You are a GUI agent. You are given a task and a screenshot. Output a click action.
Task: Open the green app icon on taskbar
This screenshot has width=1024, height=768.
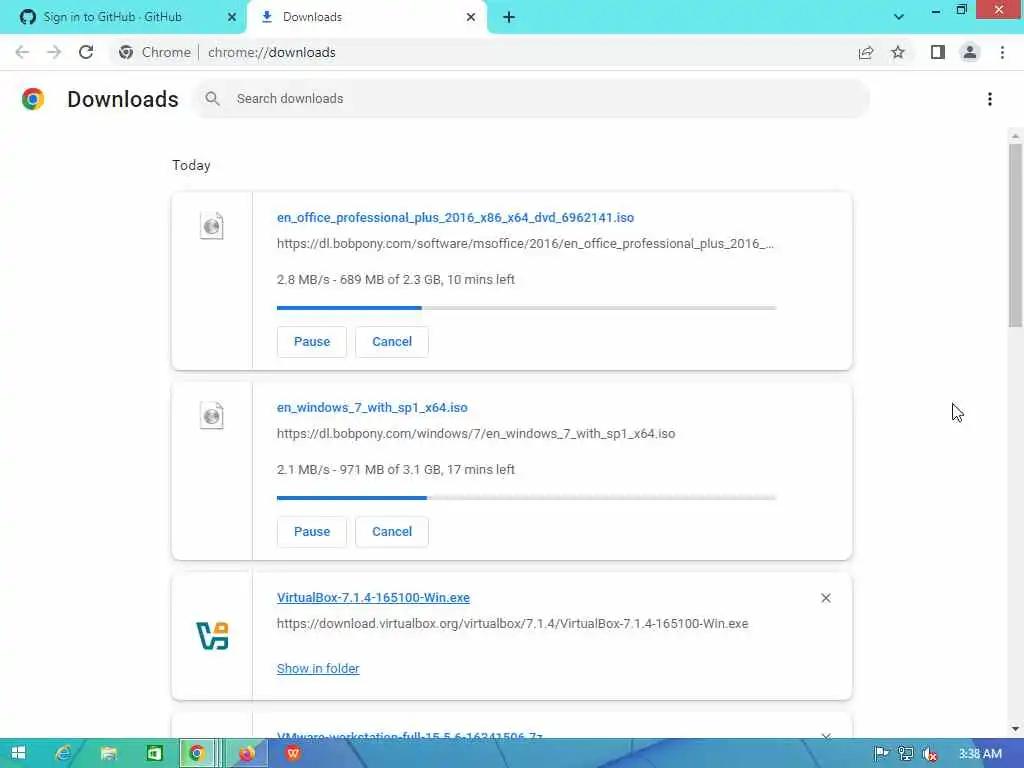[x=154, y=754]
